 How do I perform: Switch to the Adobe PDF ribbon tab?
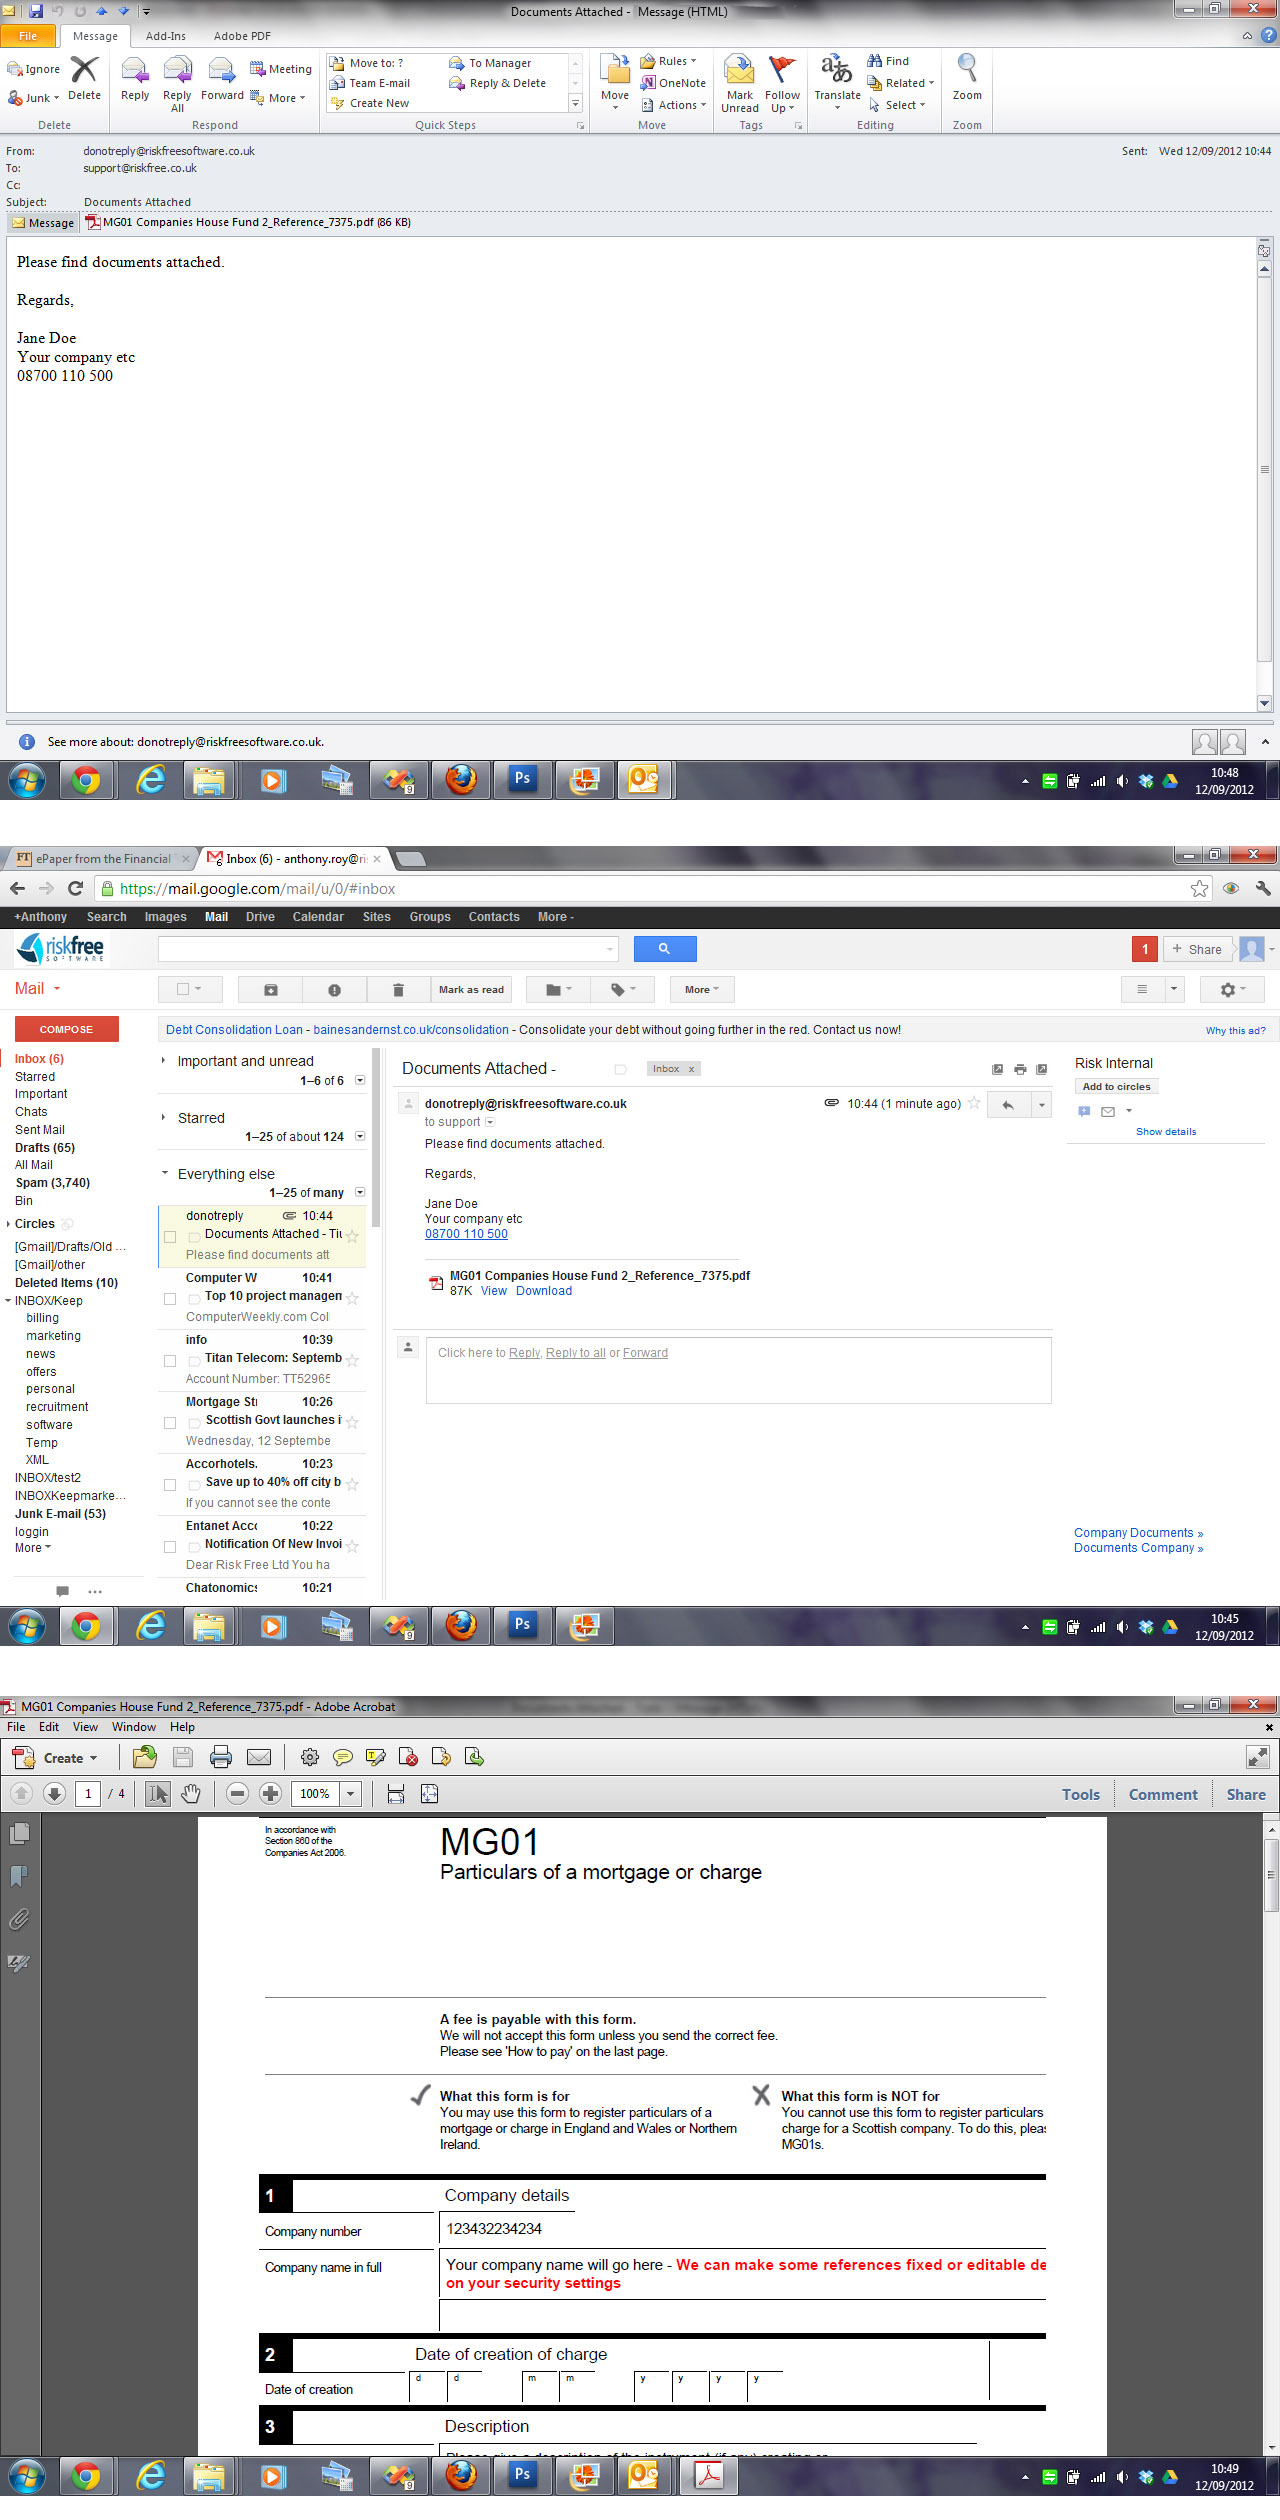[x=242, y=36]
